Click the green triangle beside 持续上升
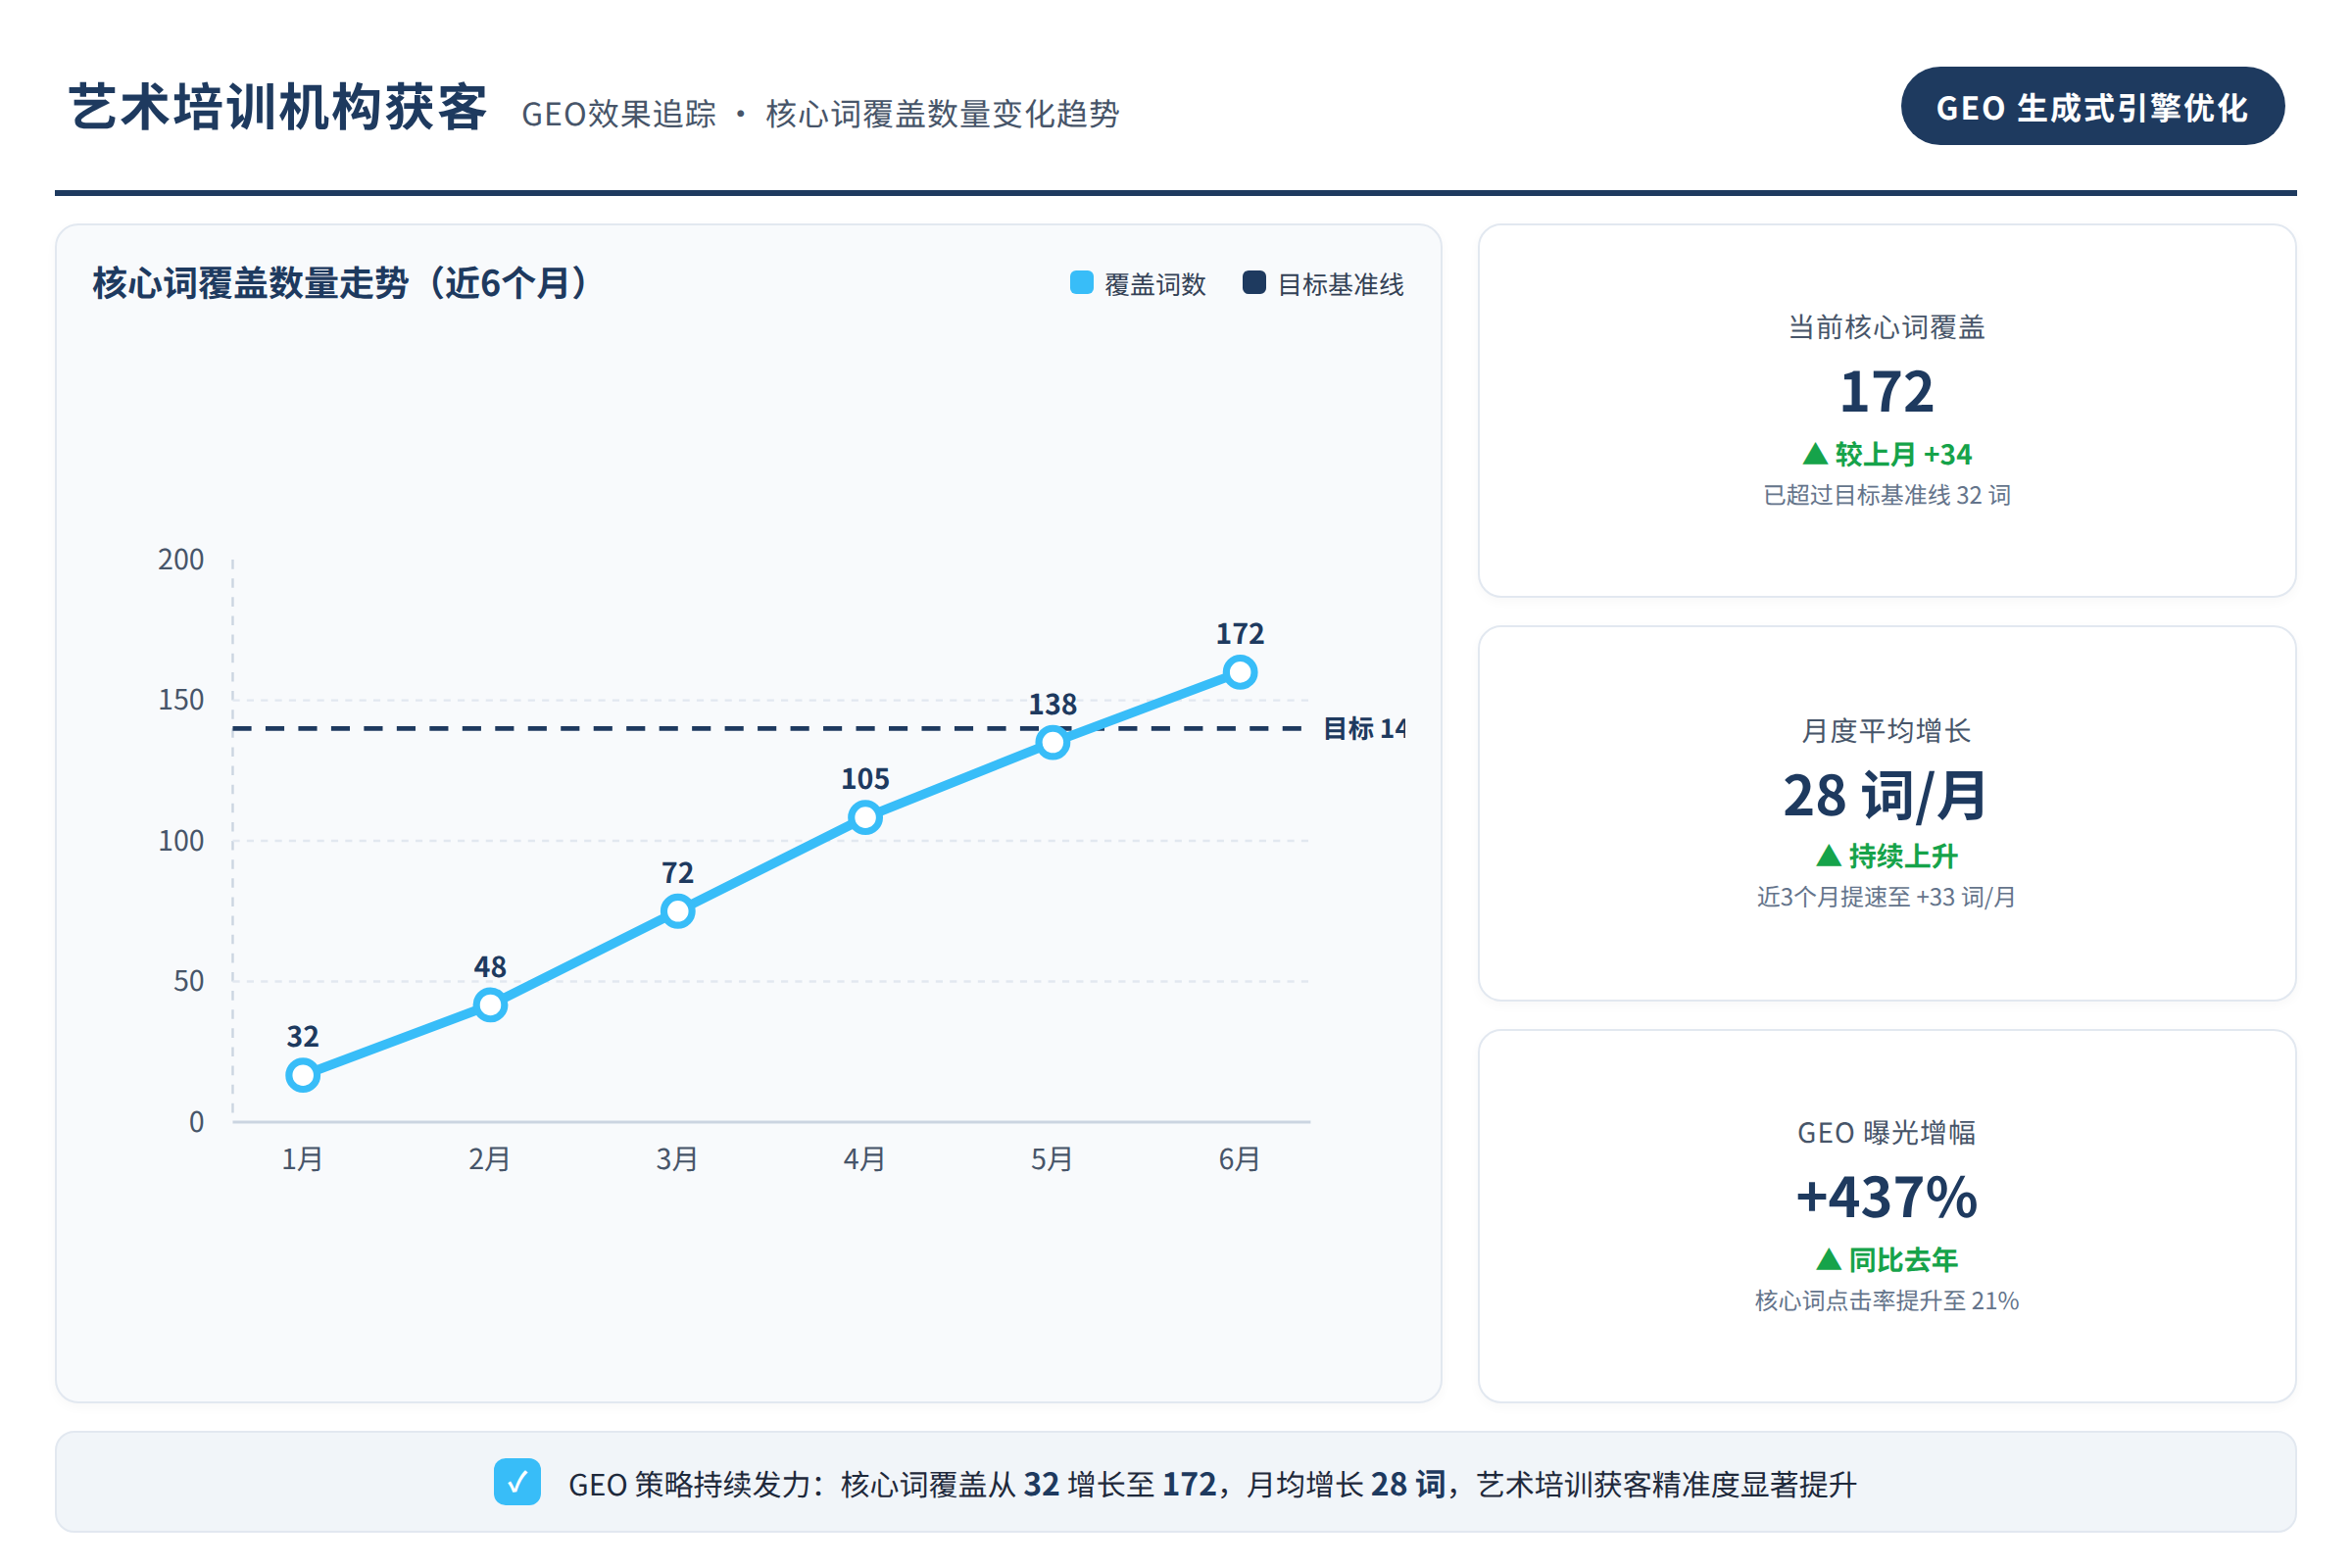The image size is (2352, 1568). (1828, 856)
